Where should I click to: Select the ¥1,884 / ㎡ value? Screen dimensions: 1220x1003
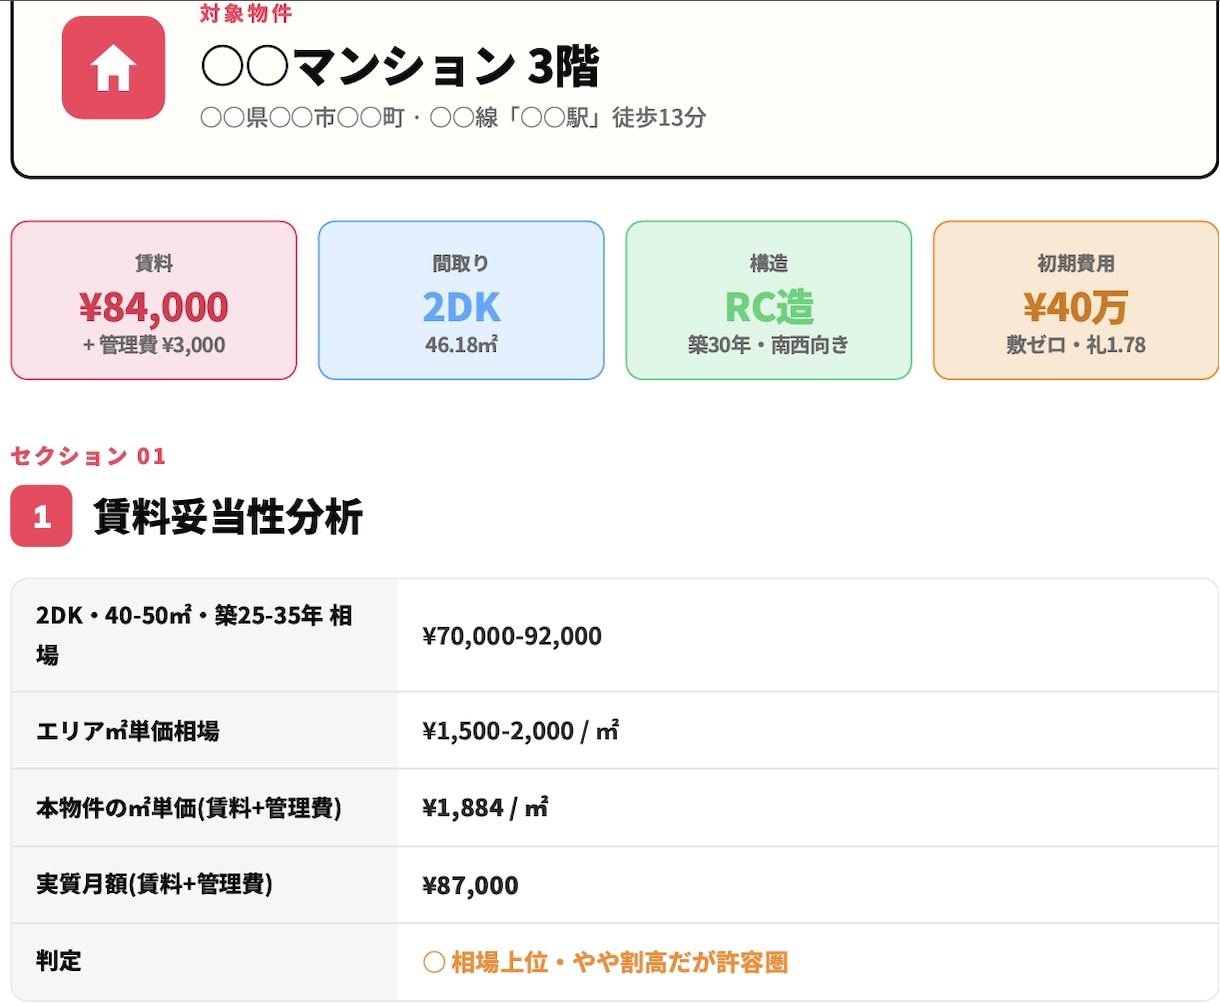click(485, 808)
